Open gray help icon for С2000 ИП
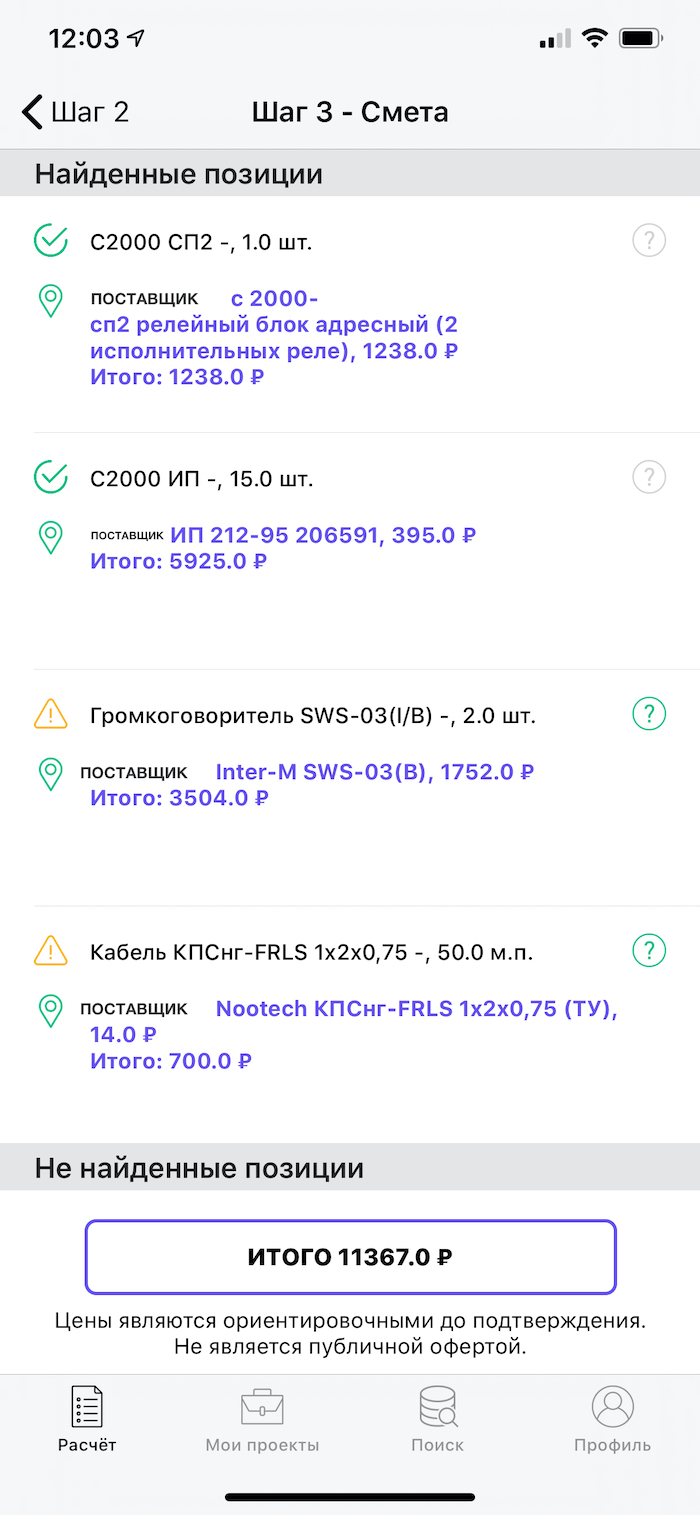Viewport: 700px width, 1515px height. [x=649, y=477]
